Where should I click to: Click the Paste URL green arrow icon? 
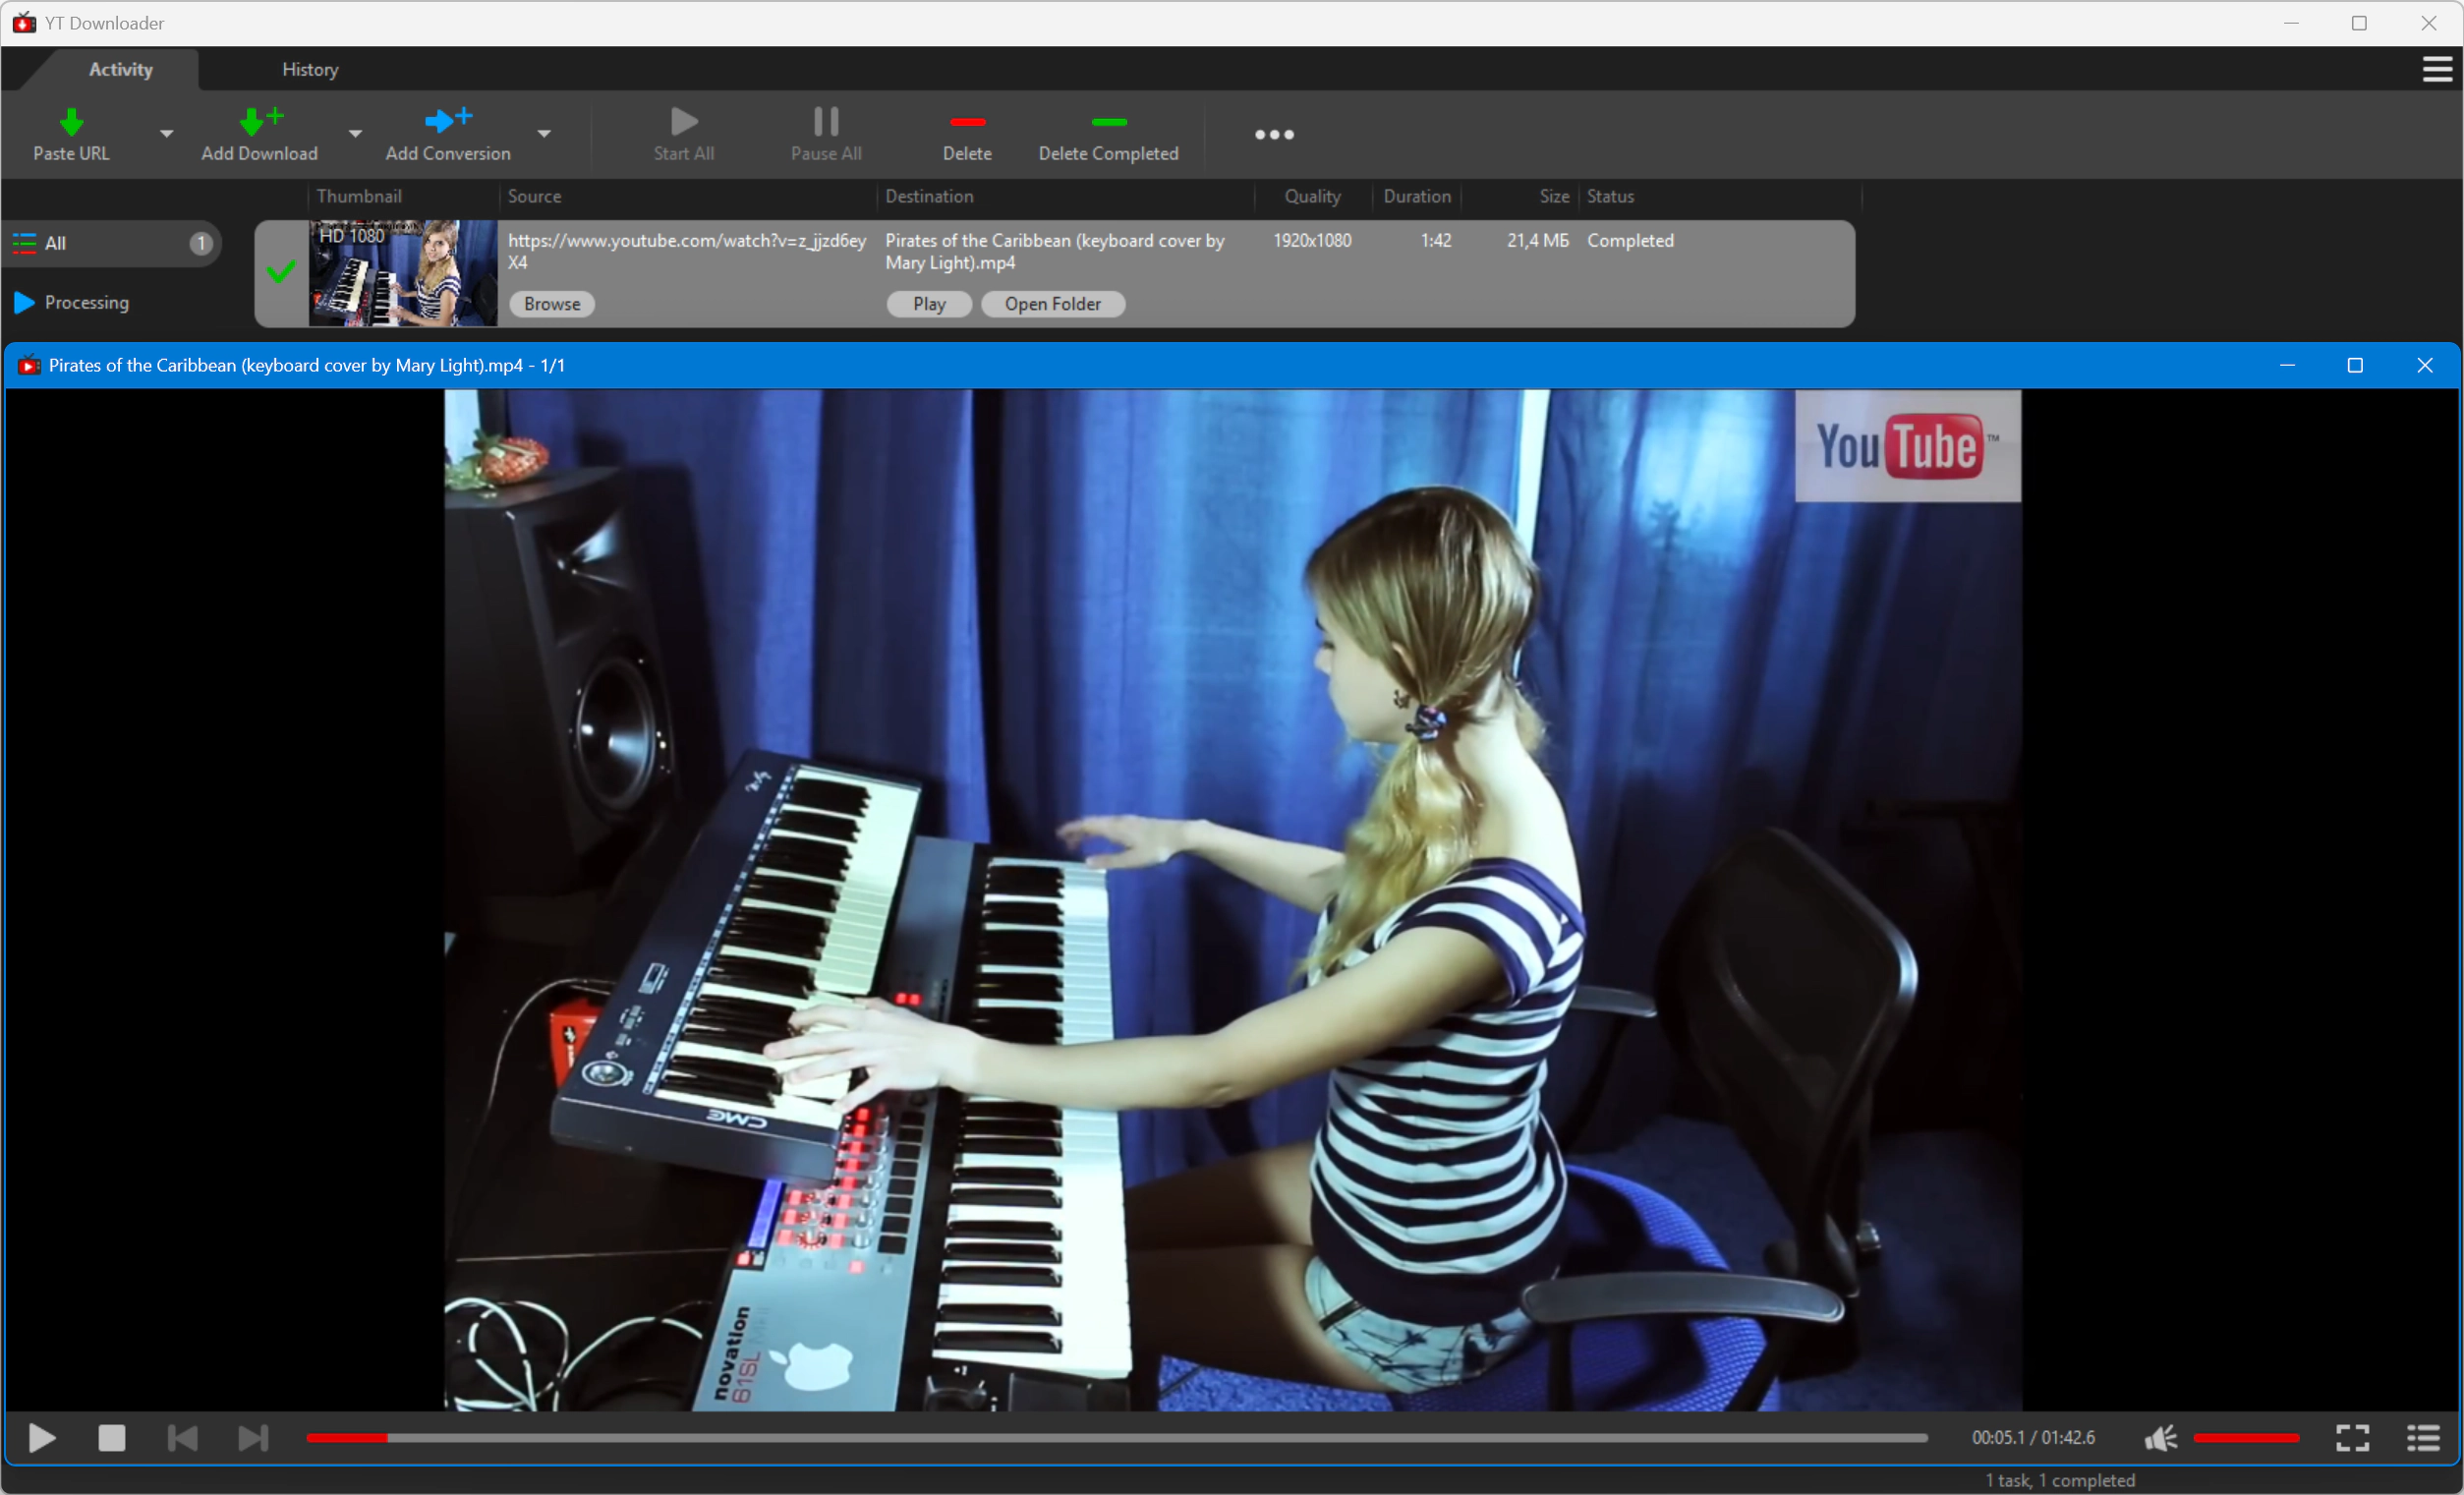coord(71,122)
